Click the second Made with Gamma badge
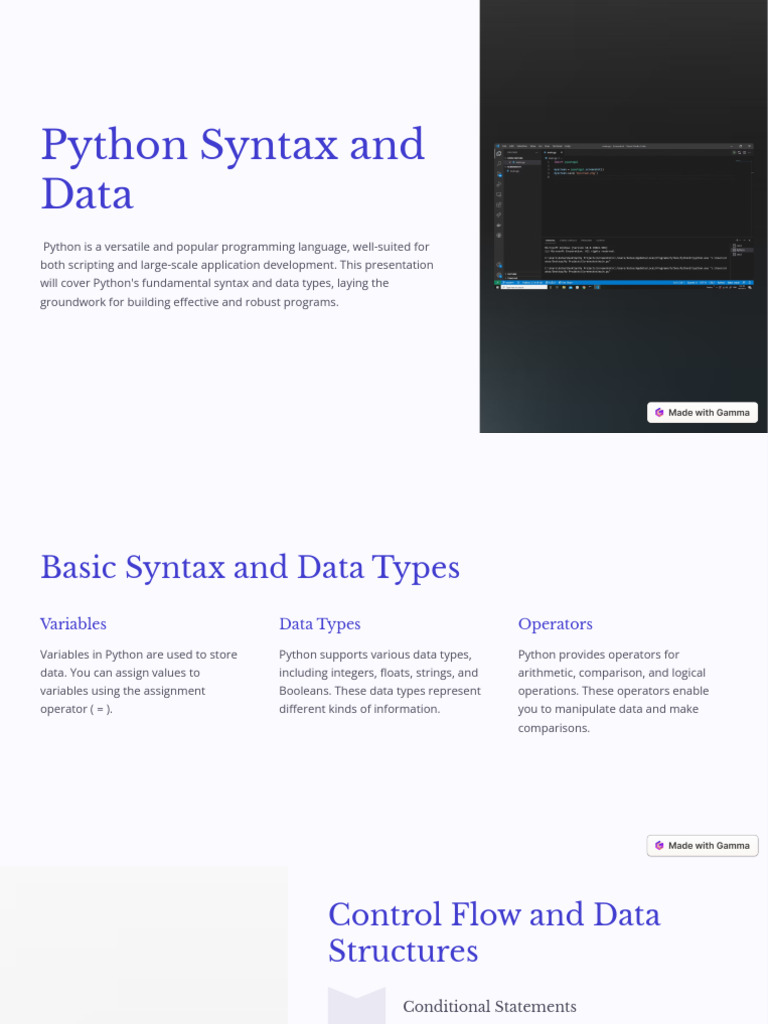The image size is (768, 1024). [702, 845]
